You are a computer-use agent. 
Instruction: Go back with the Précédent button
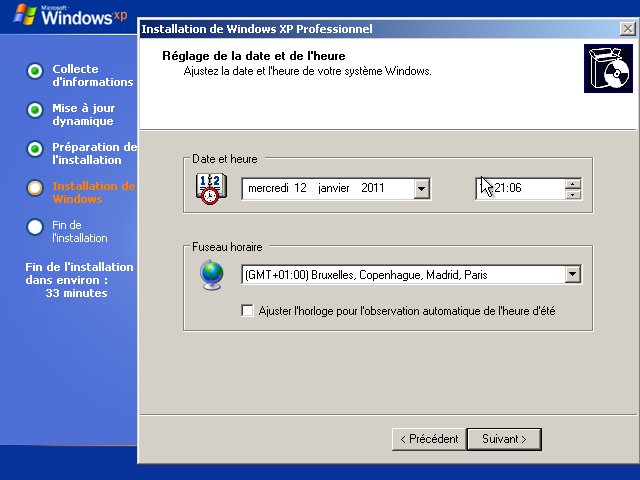(428, 439)
